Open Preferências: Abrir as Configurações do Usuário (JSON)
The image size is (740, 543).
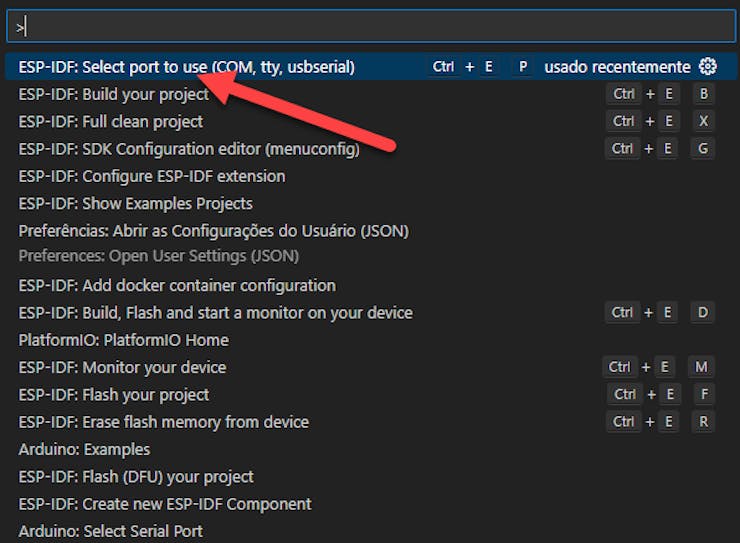(x=214, y=231)
